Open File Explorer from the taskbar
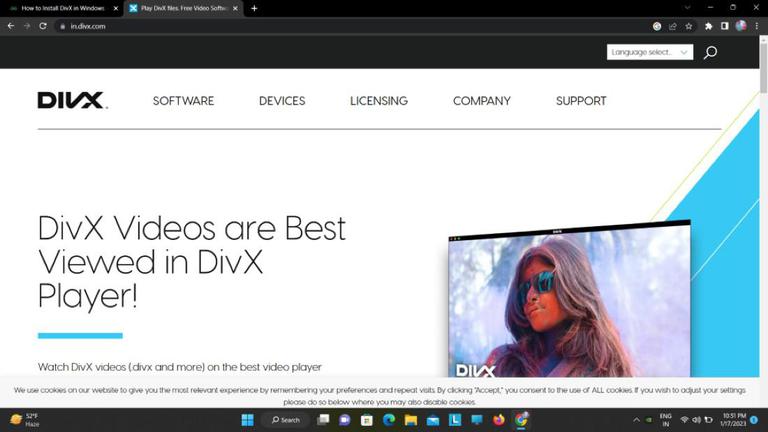768x432 pixels. click(411, 420)
